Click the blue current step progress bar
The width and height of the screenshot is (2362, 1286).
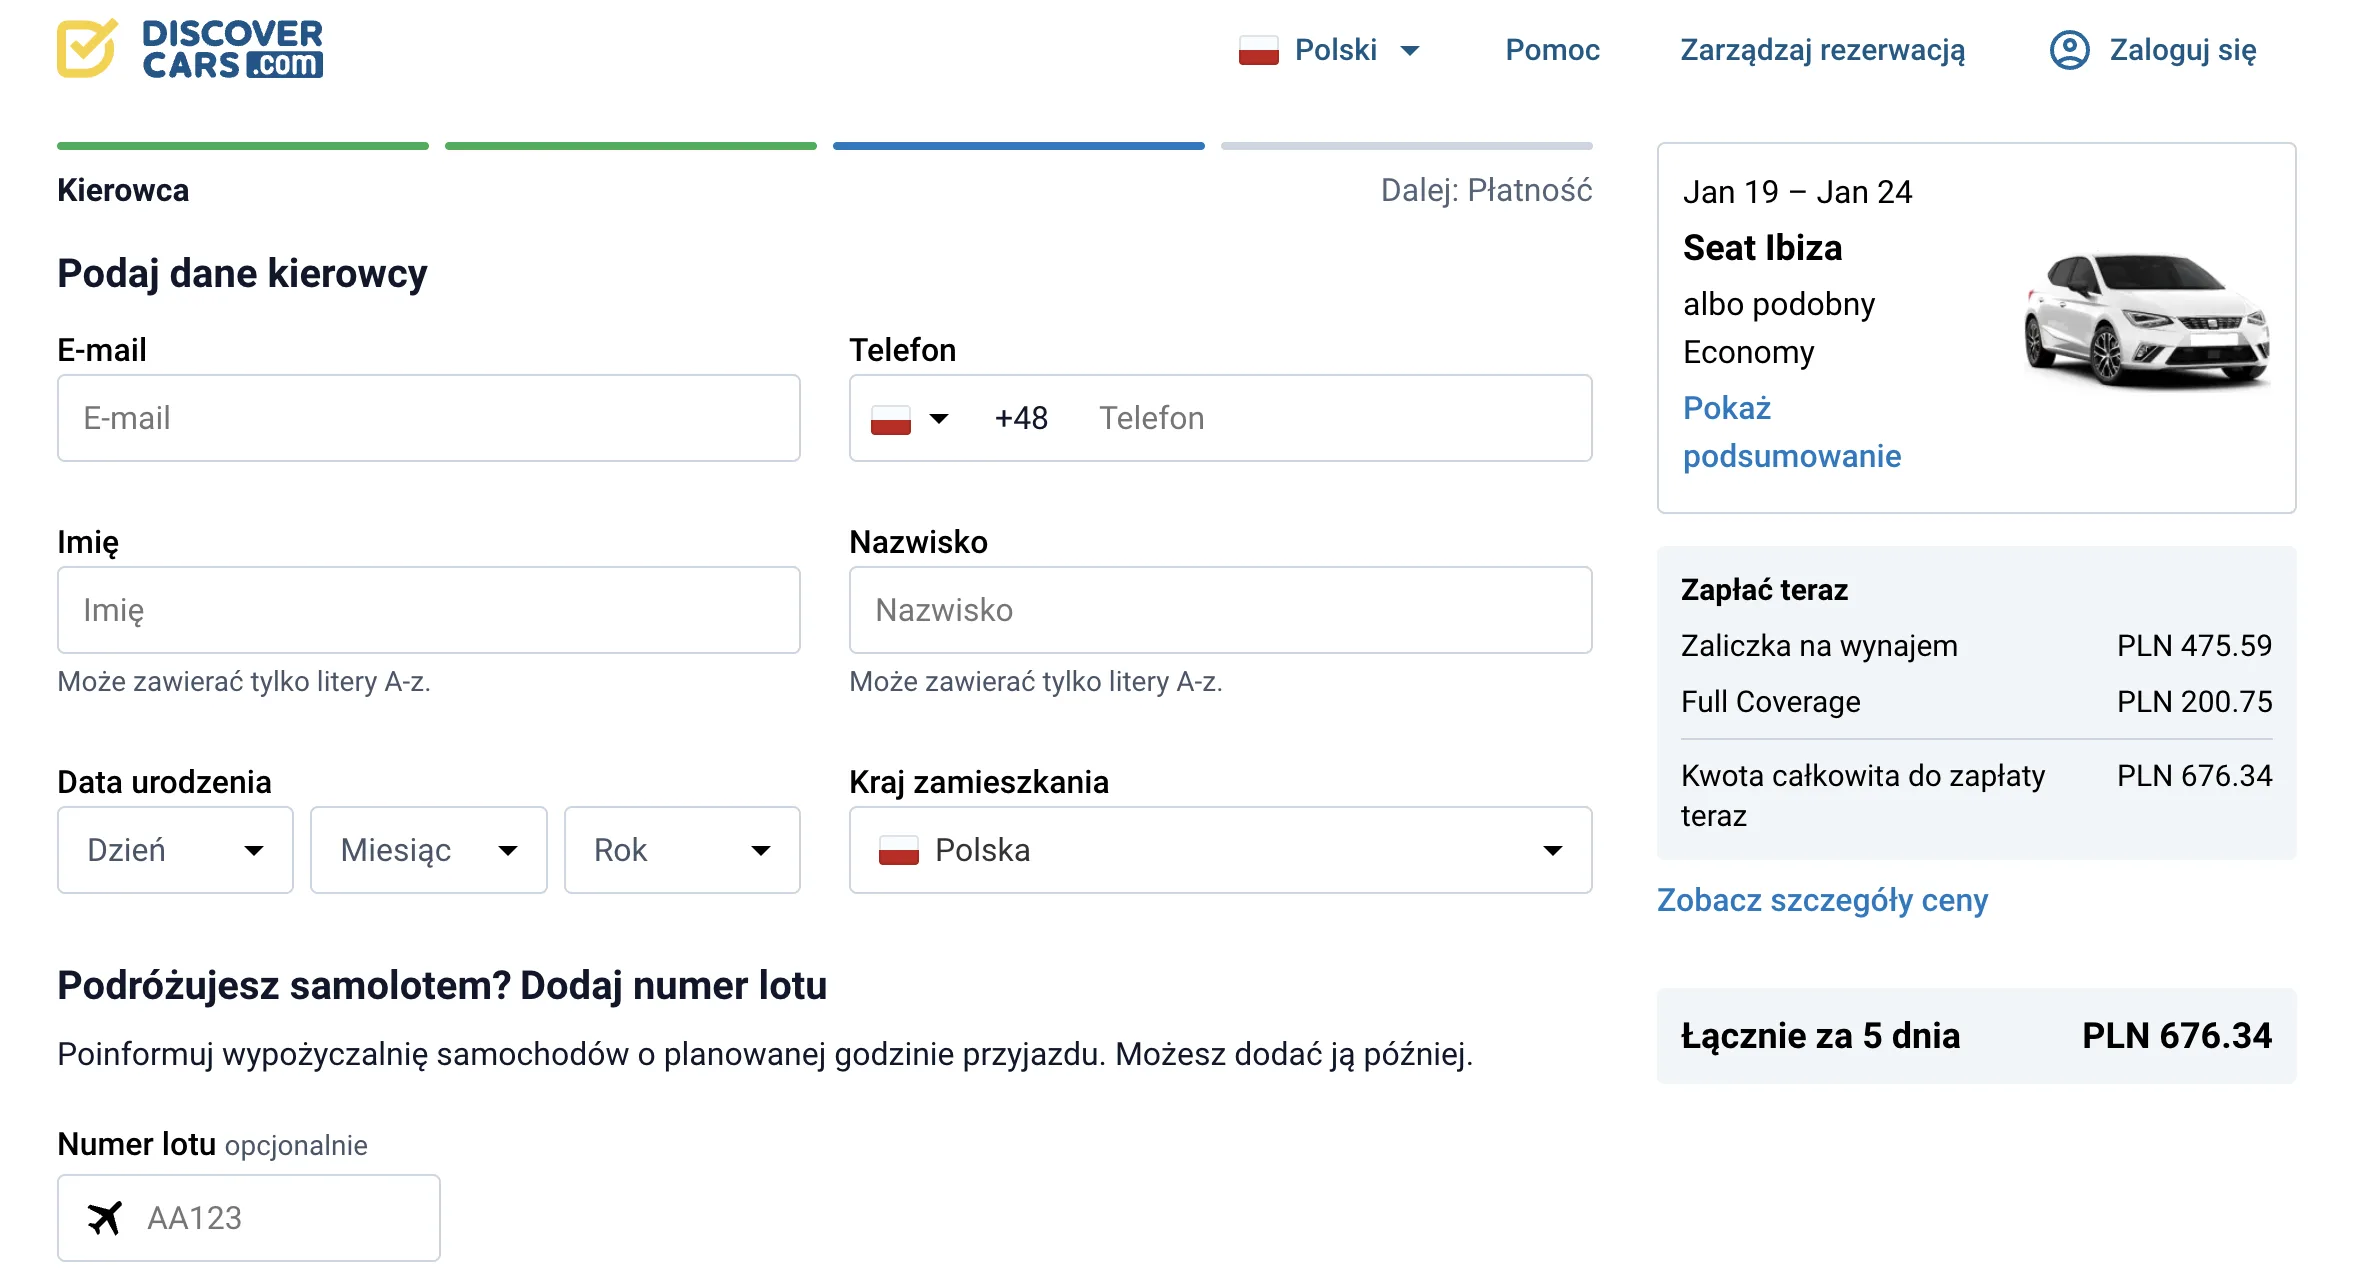click(x=1018, y=146)
